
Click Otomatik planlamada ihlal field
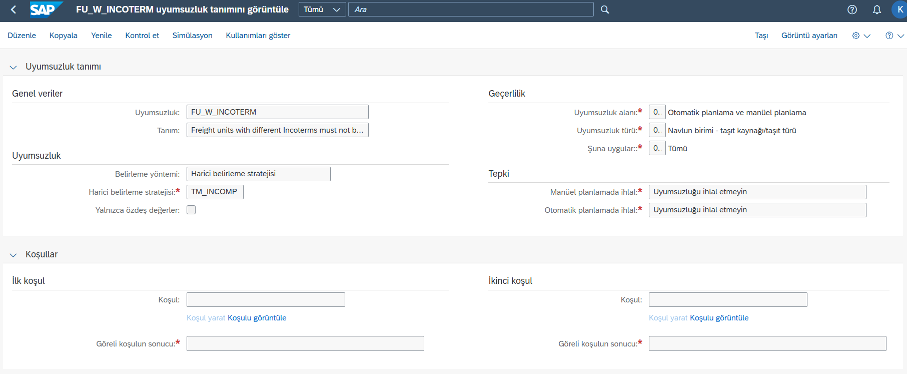coord(758,210)
